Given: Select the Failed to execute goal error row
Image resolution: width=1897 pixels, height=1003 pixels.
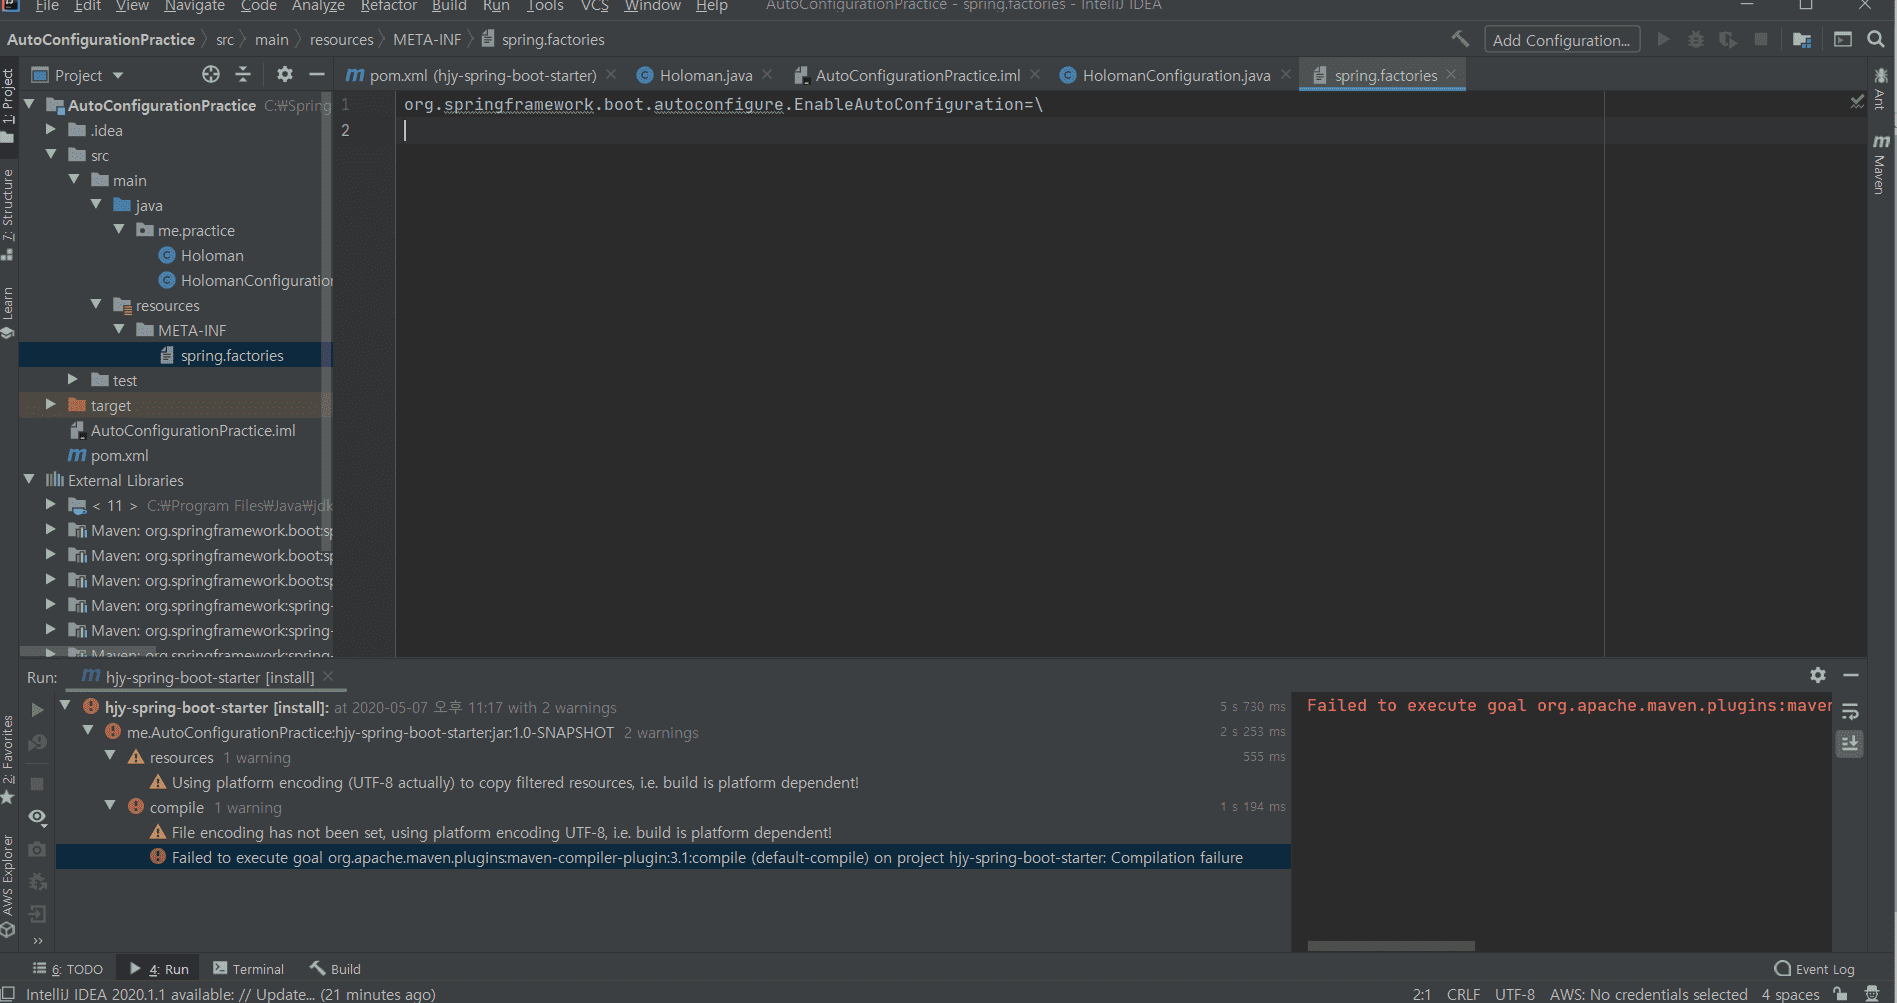Looking at the screenshot, I should [673, 857].
